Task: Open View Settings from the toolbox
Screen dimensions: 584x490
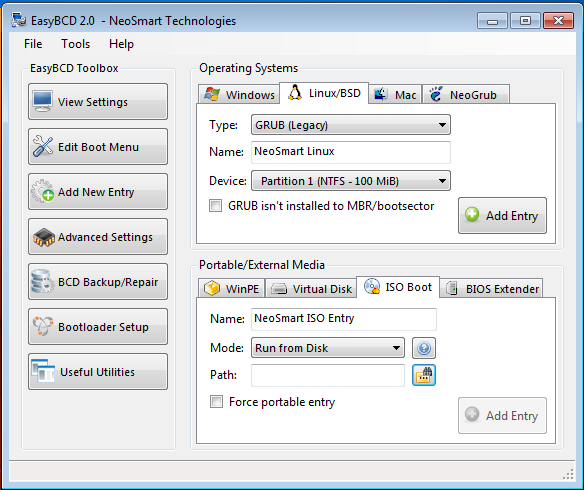Action: (98, 102)
